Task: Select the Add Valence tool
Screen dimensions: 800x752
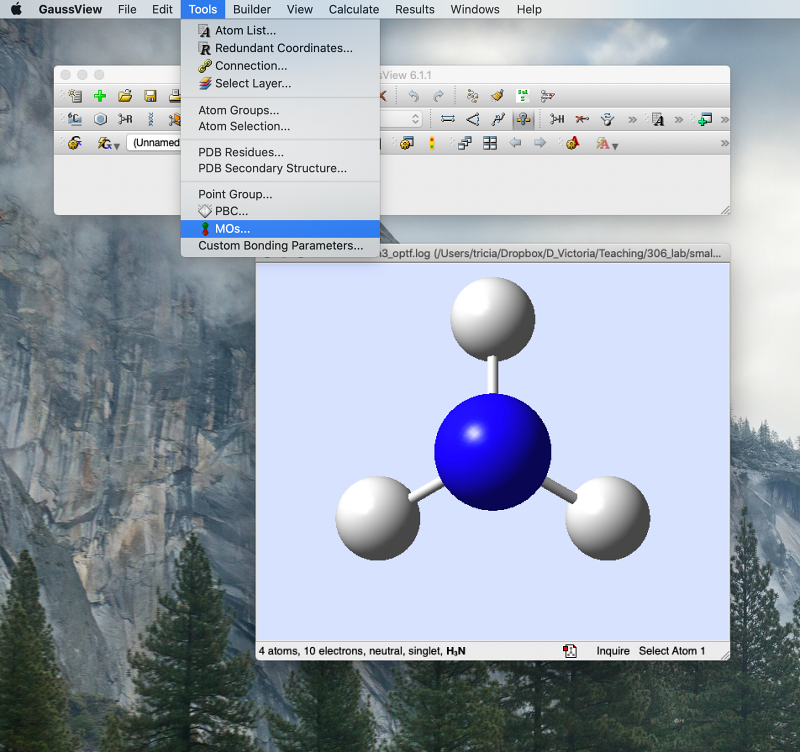Action: (x=557, y=119)
